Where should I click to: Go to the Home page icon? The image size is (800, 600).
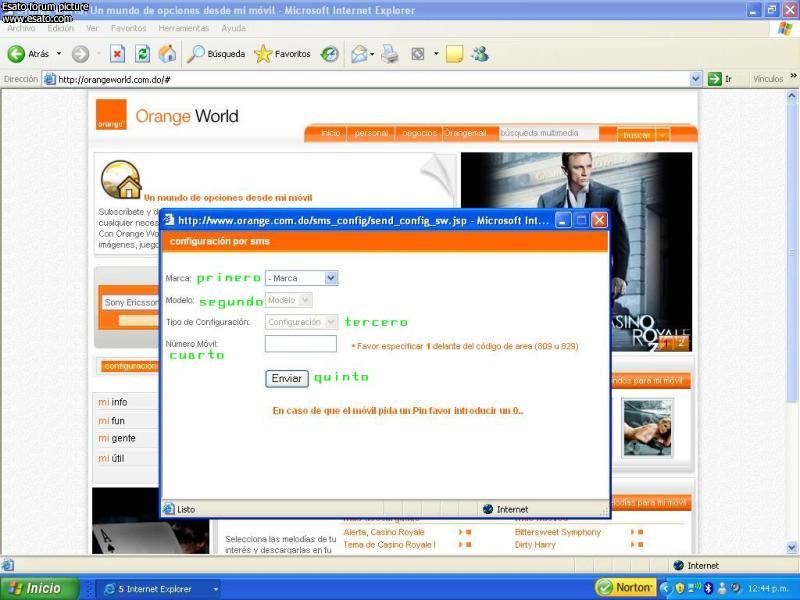pyautogui.click(x=167, y=54)
